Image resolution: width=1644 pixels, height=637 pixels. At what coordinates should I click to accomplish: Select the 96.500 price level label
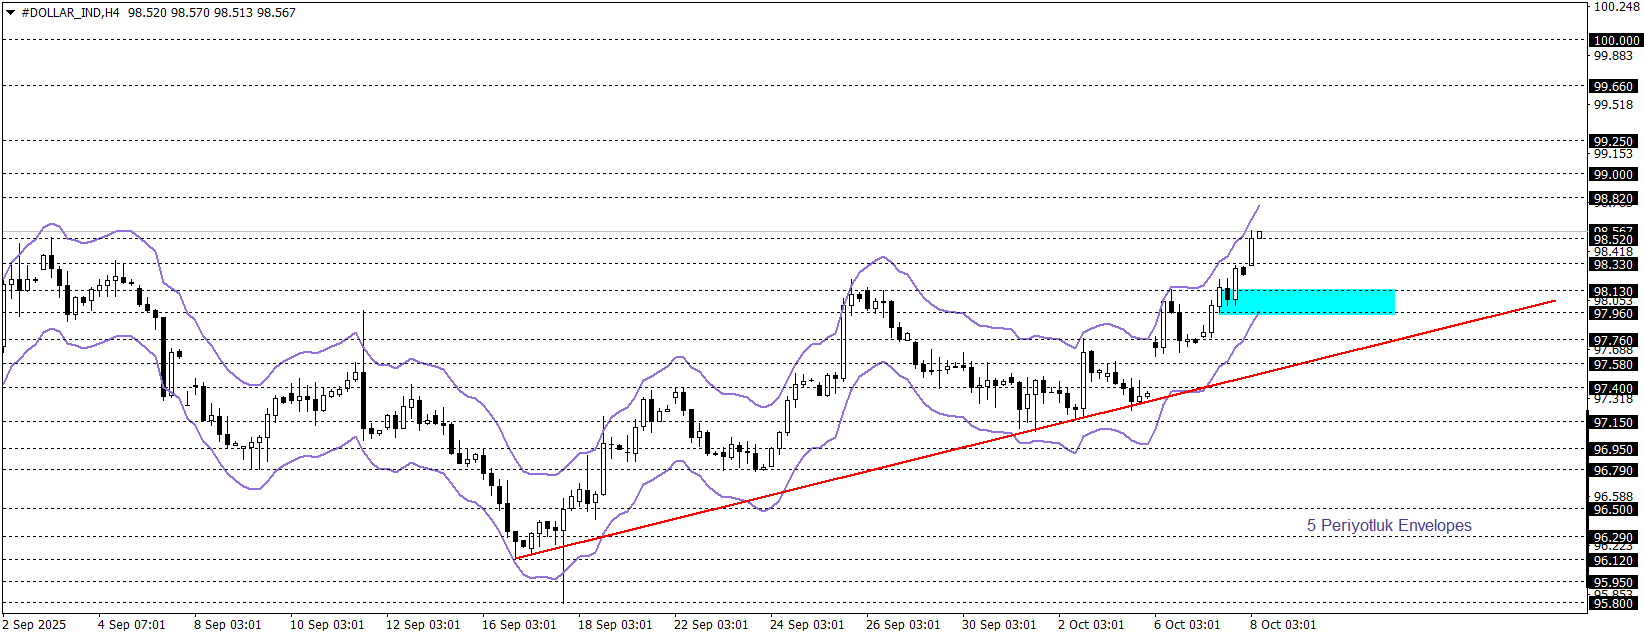click(1613, 510)
